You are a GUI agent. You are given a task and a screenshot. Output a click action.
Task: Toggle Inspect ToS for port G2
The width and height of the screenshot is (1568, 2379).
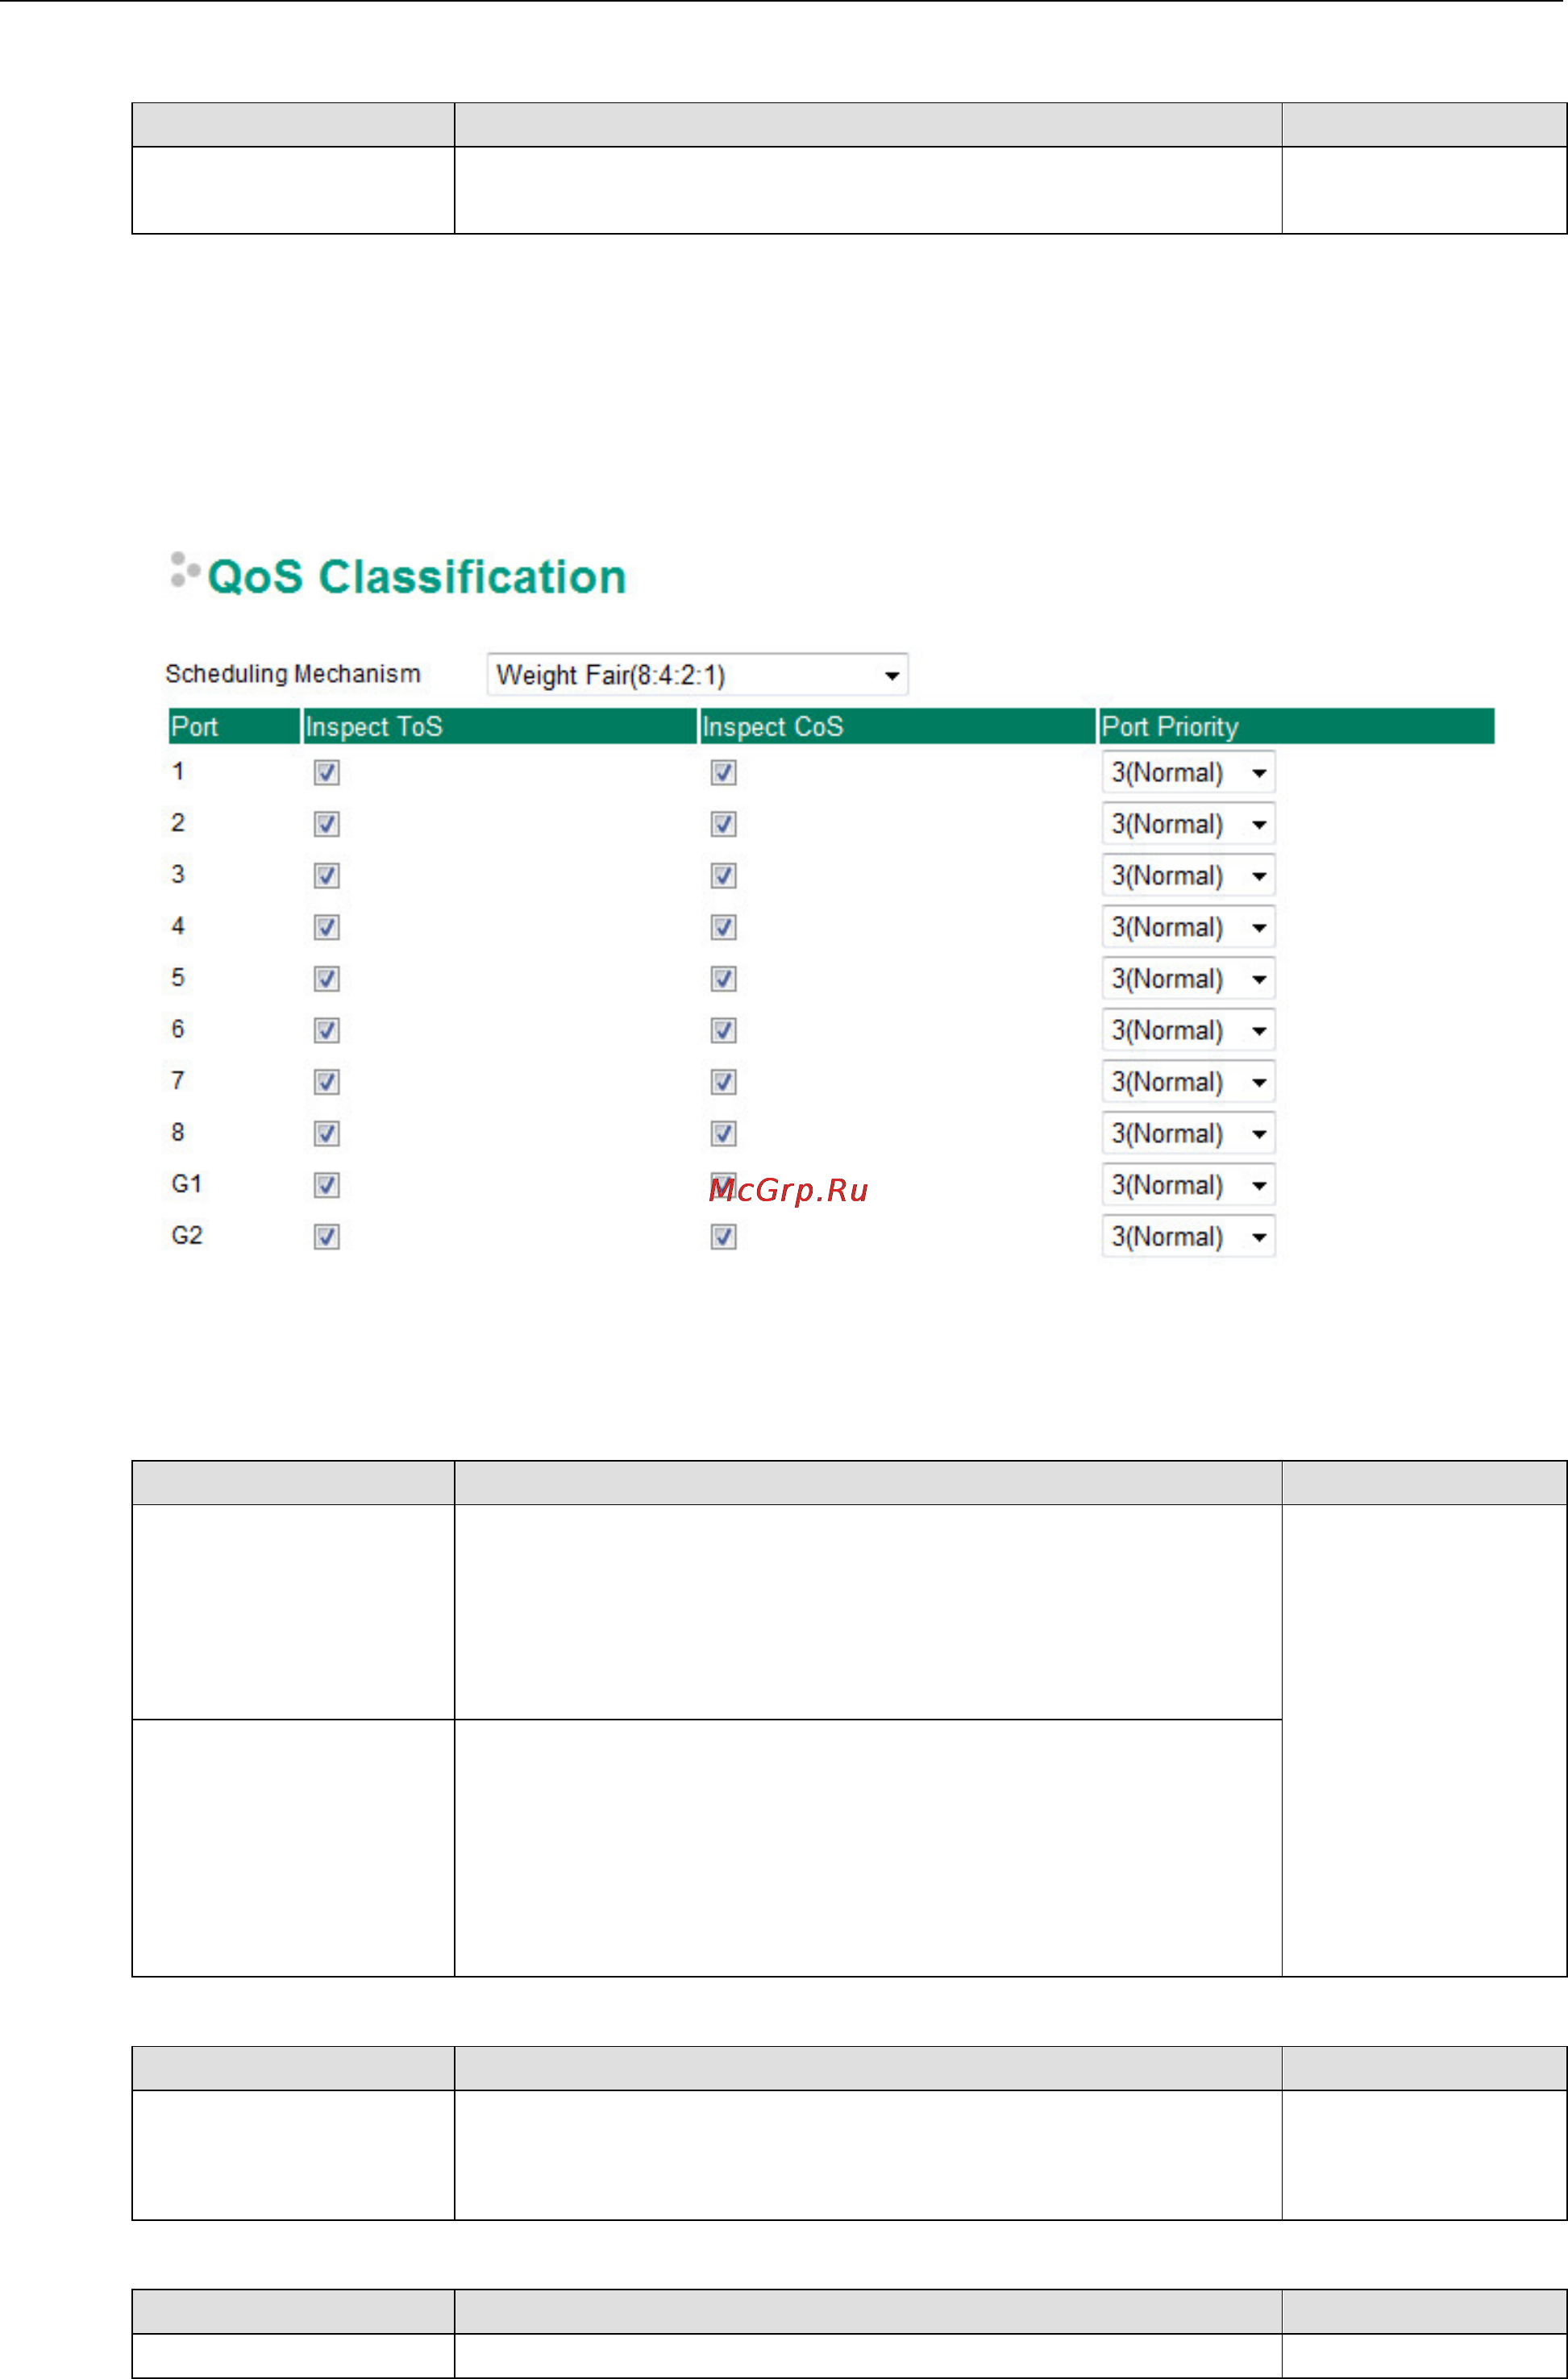click(x=327, y=1237)
